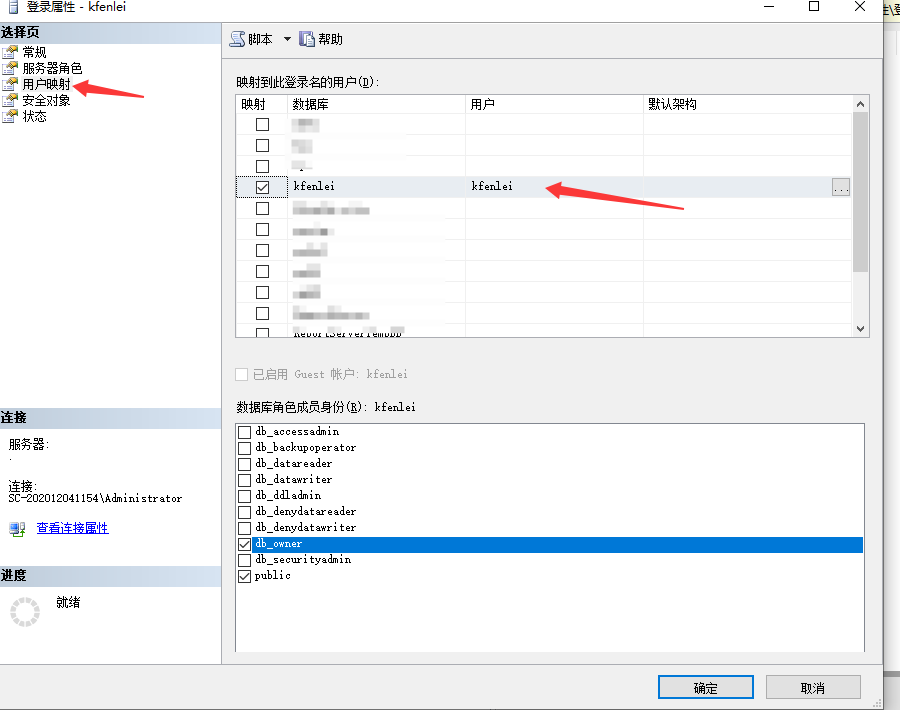Confirm with the 确定 button
The image size is (900, 710).
(705, 687)
